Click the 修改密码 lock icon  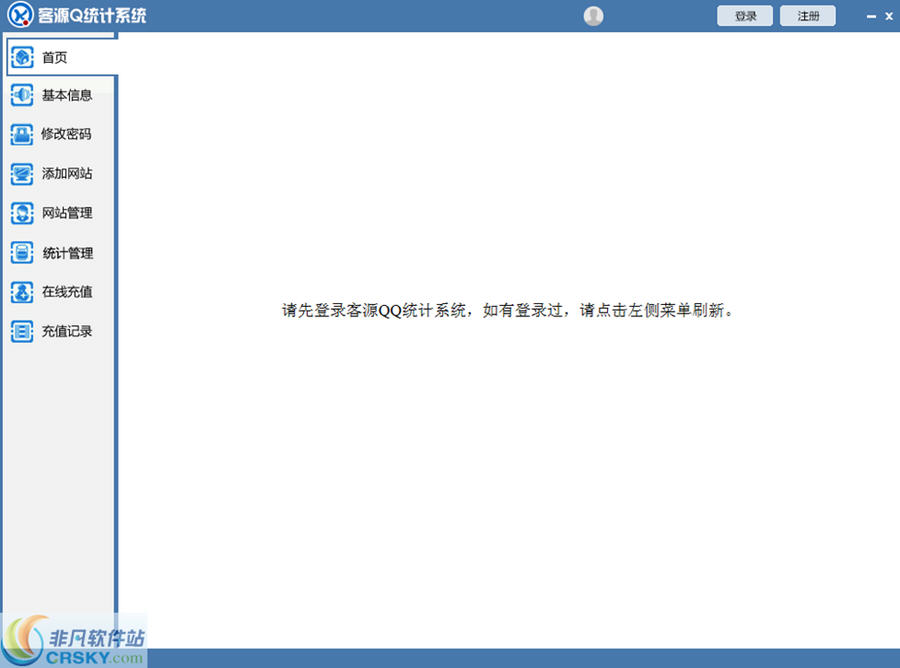coord(22,135)
